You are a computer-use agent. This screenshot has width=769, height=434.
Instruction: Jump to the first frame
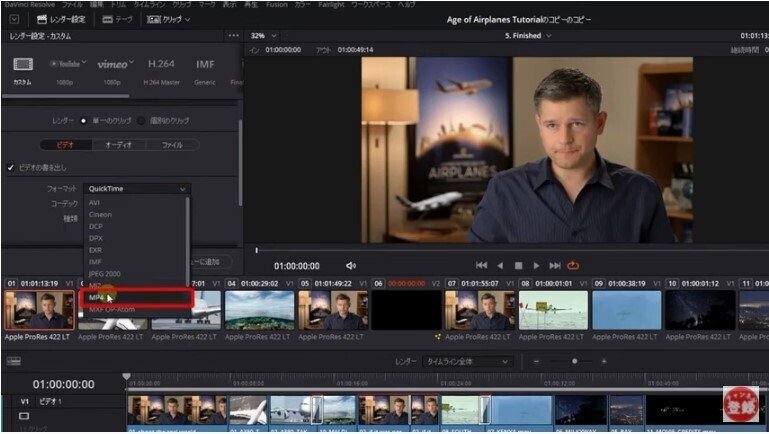coord(481,265)
